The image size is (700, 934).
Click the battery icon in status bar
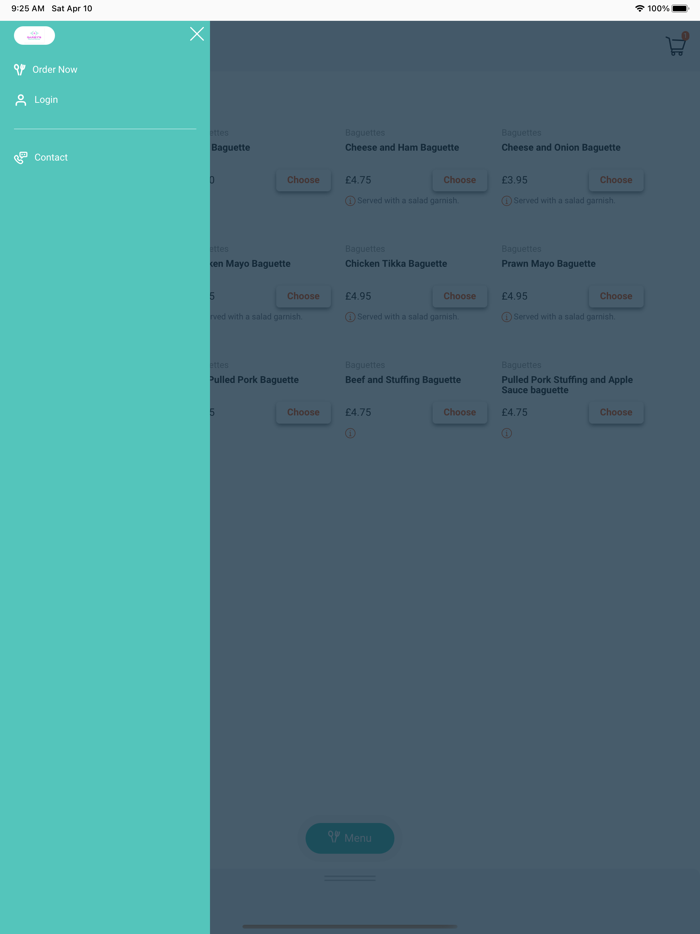[x=680, y=8]
